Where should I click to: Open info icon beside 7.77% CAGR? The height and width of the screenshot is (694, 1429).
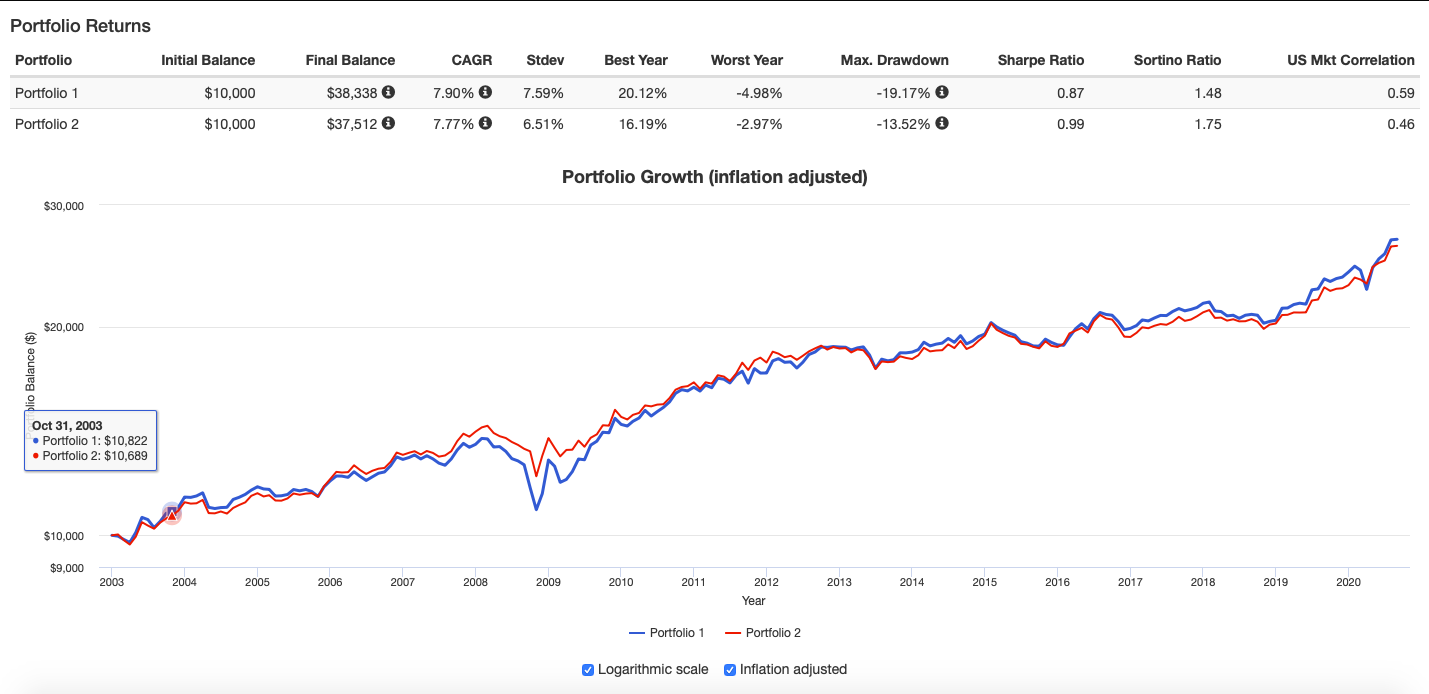(x=485, y=124)
